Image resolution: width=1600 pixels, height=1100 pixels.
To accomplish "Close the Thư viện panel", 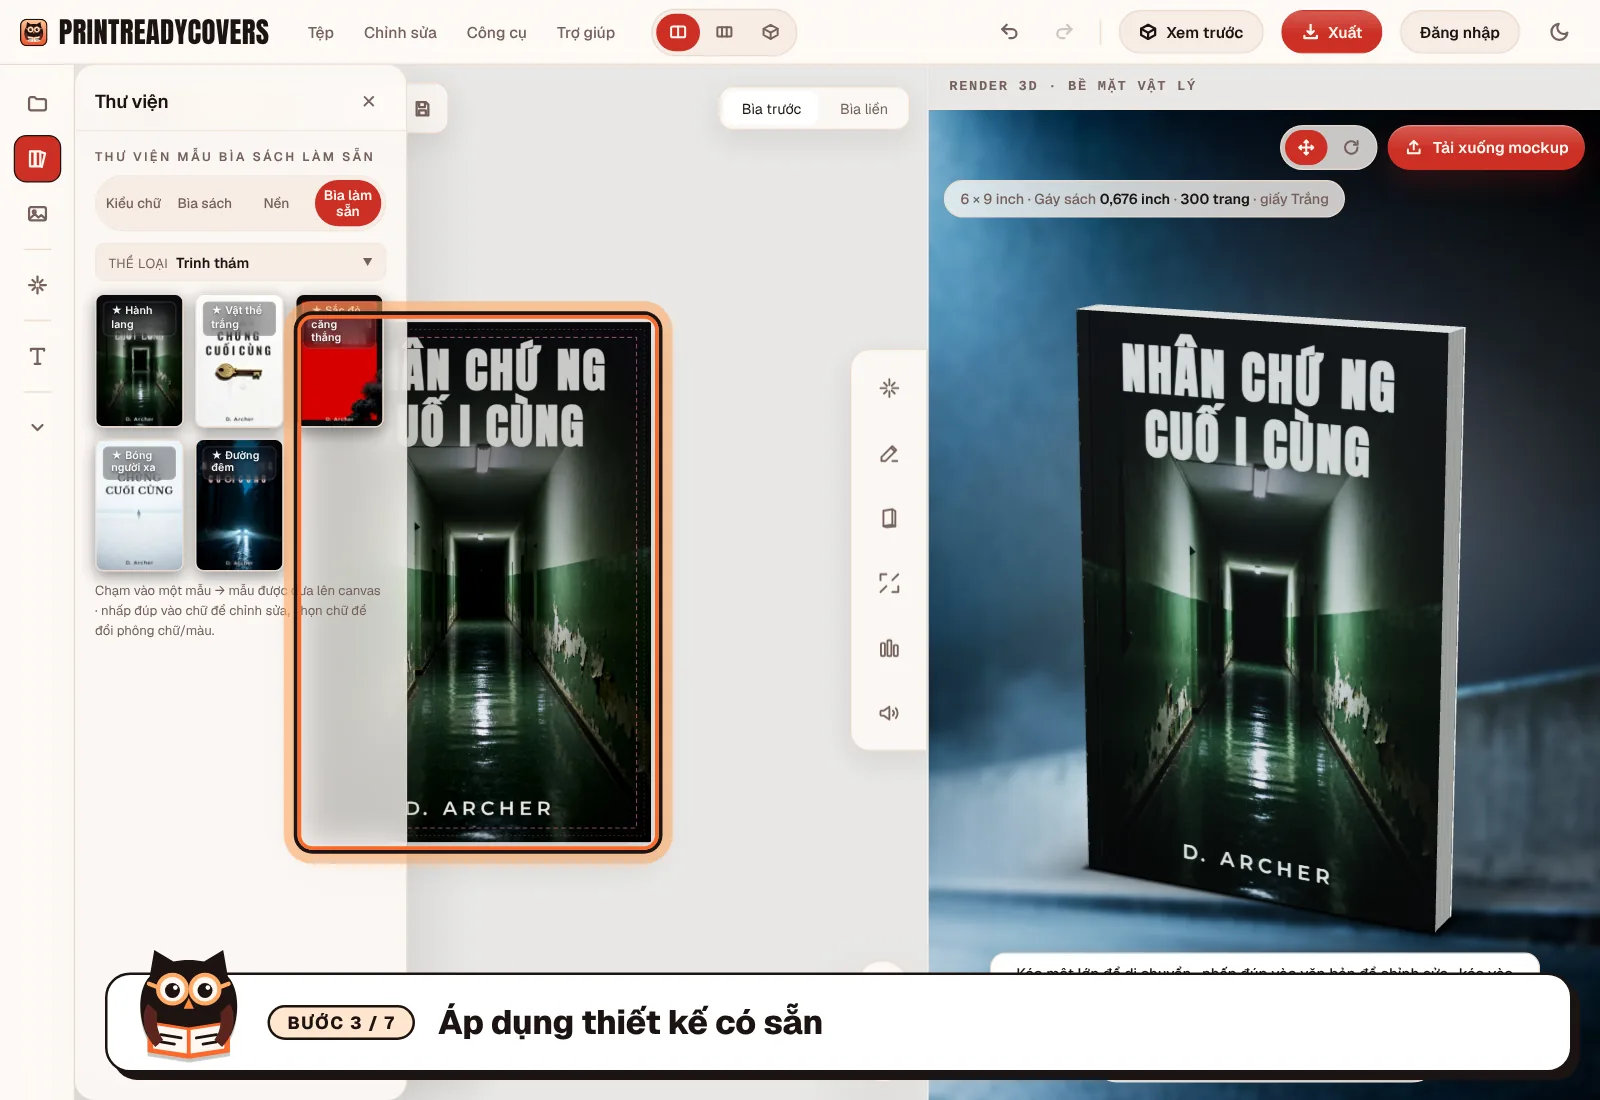I will (369, 102).
